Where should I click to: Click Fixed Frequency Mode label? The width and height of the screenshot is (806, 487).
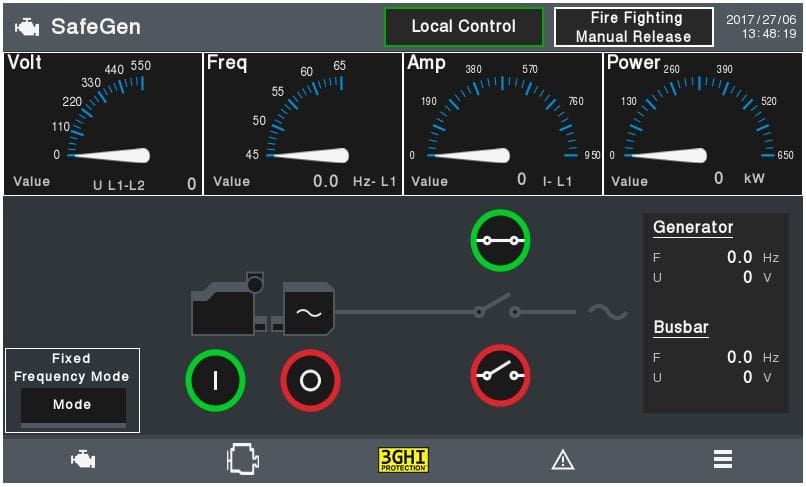click(x=71, y=367)
